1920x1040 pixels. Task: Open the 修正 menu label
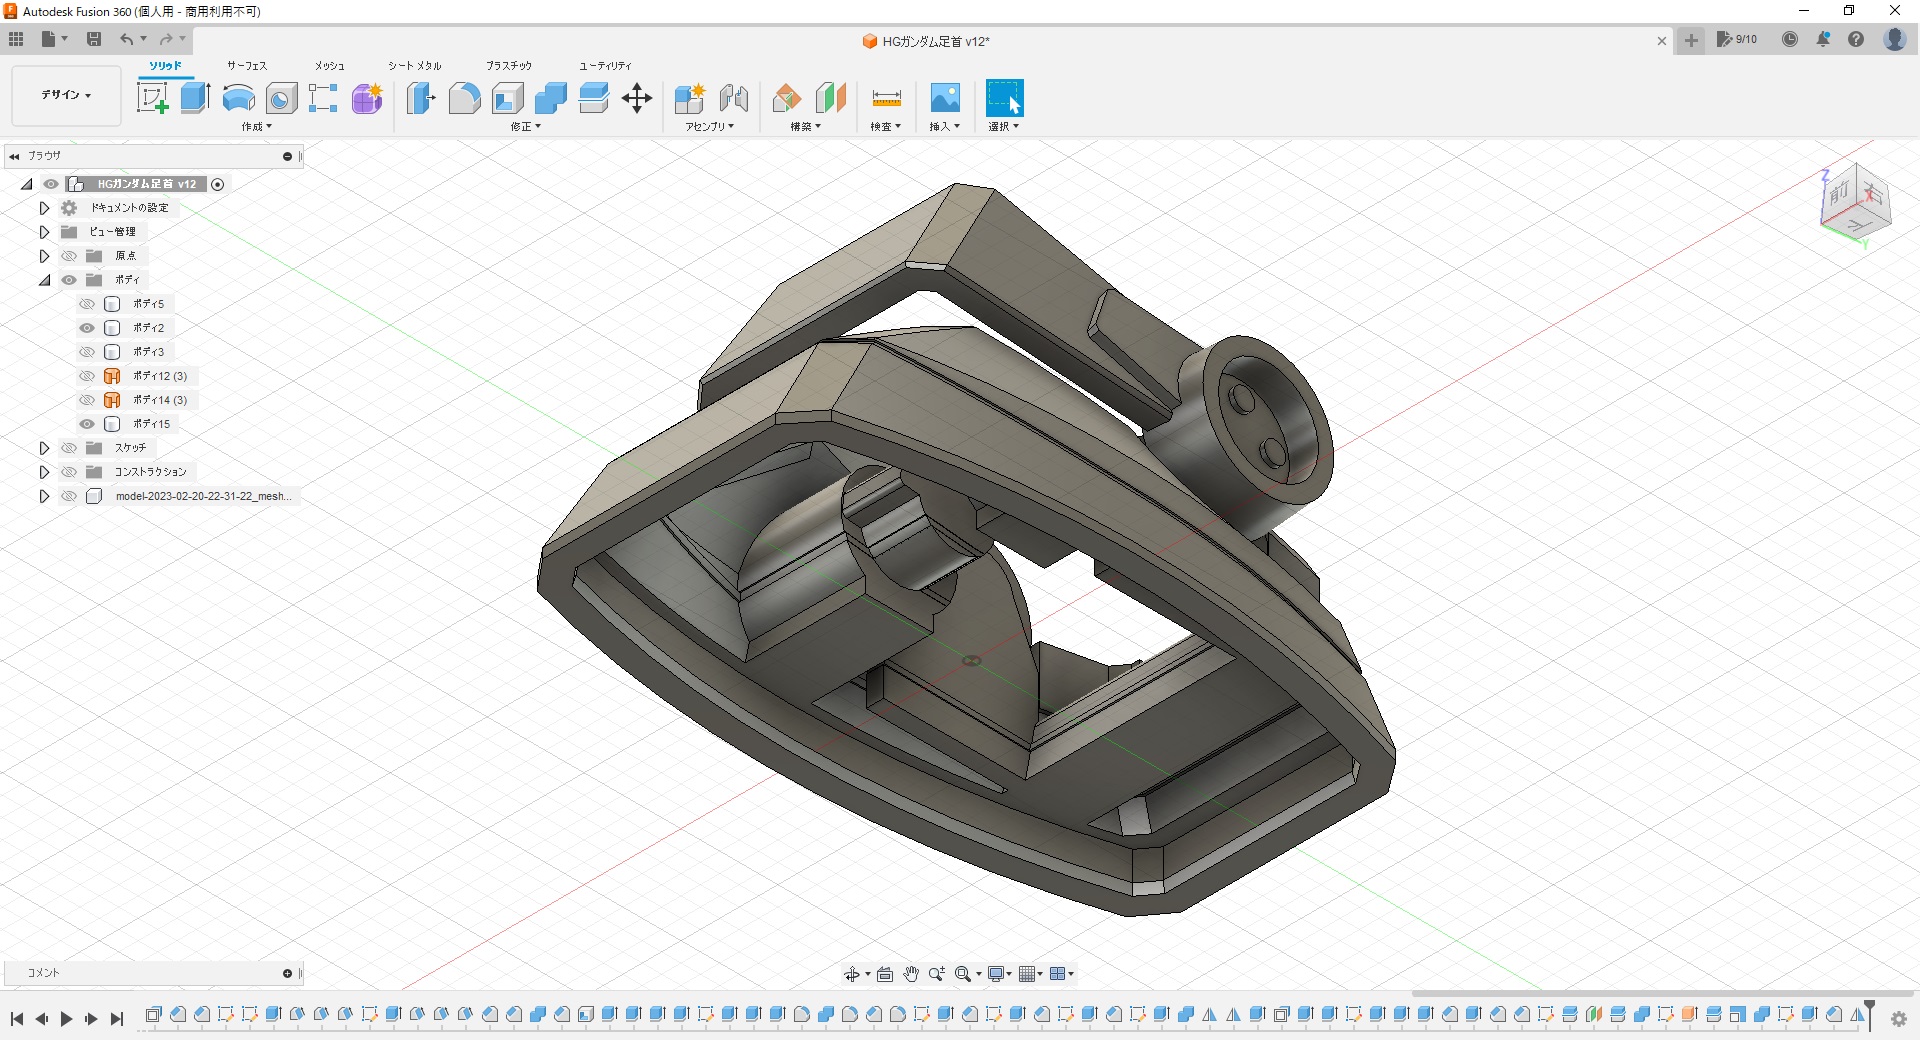[525, 127]
